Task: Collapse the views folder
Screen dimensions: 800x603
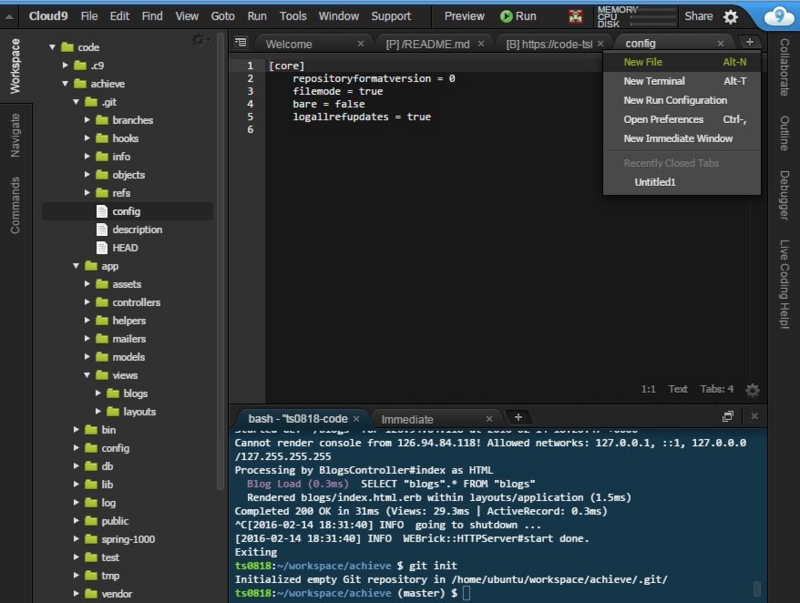Action: pyautogui.click(x=87, y=375)
